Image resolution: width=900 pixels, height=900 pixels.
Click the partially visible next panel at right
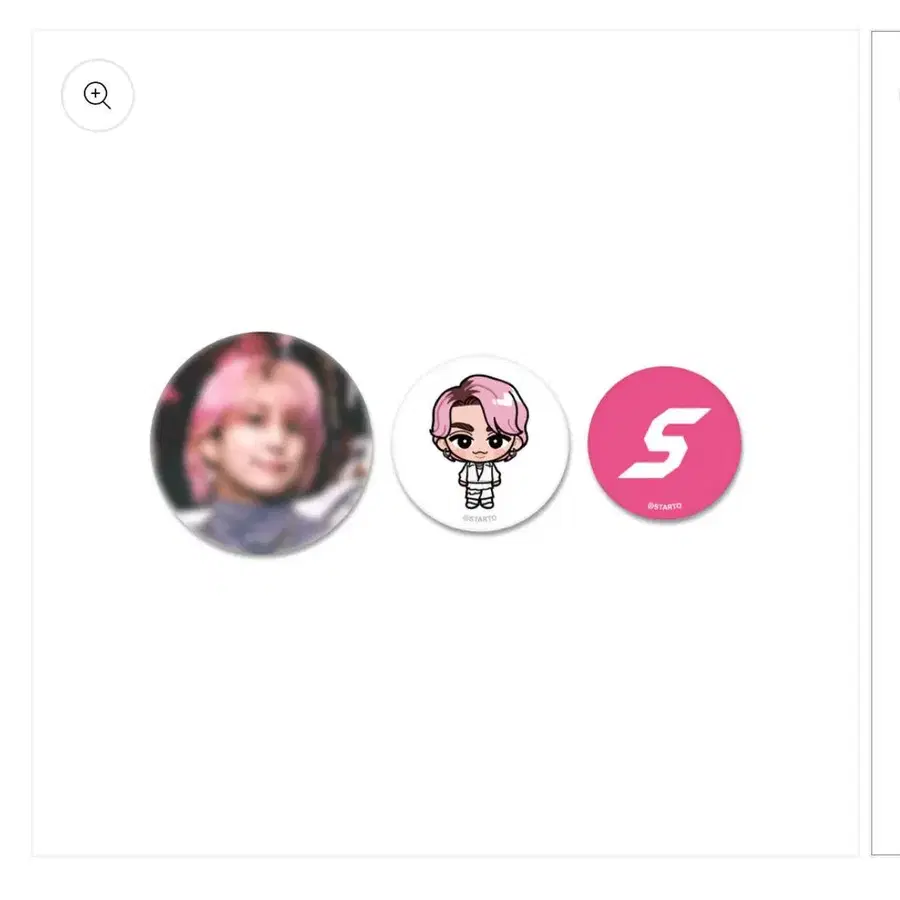pos(885,443)
